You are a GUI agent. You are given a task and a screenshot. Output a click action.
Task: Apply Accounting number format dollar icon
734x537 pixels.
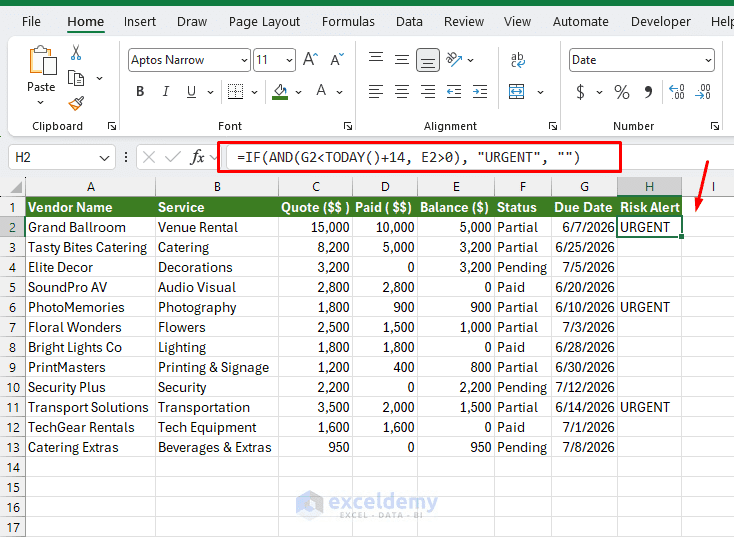click(x=580, y=92)
